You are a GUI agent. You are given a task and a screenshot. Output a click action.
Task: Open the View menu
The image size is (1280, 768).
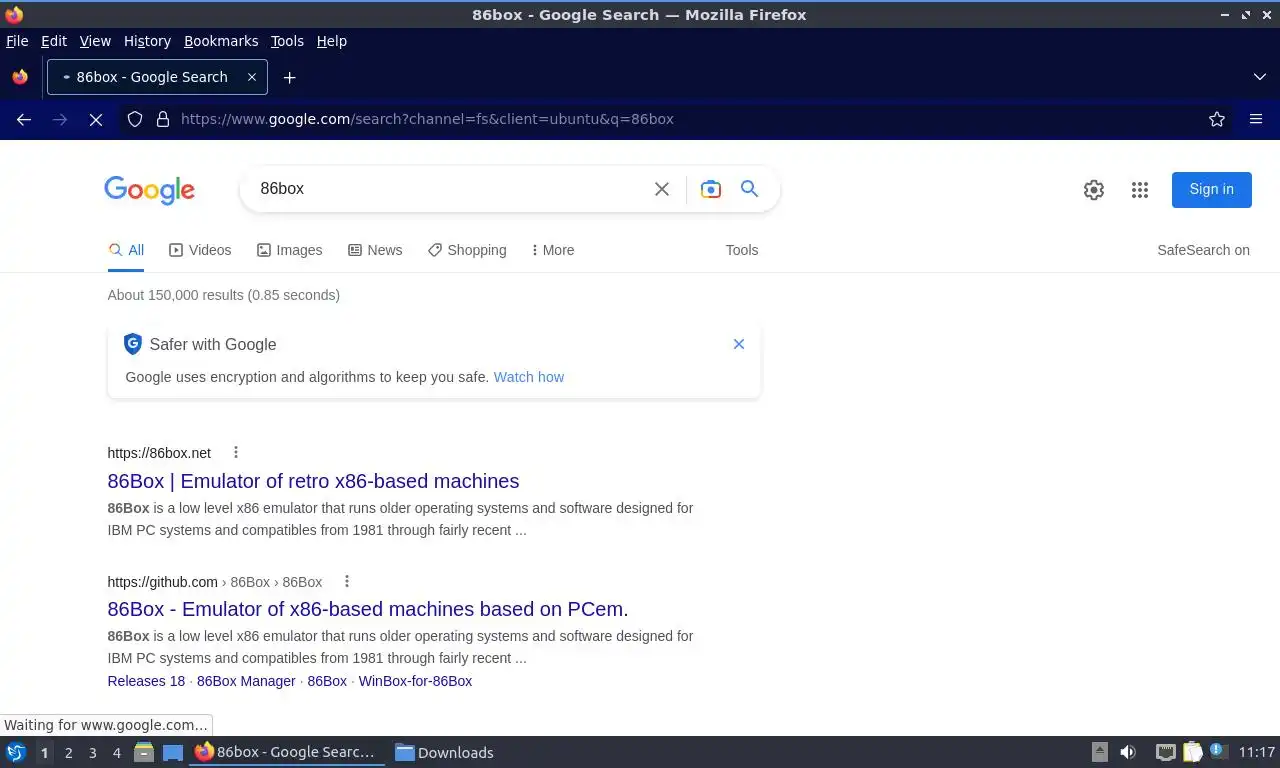coord(95,41)
